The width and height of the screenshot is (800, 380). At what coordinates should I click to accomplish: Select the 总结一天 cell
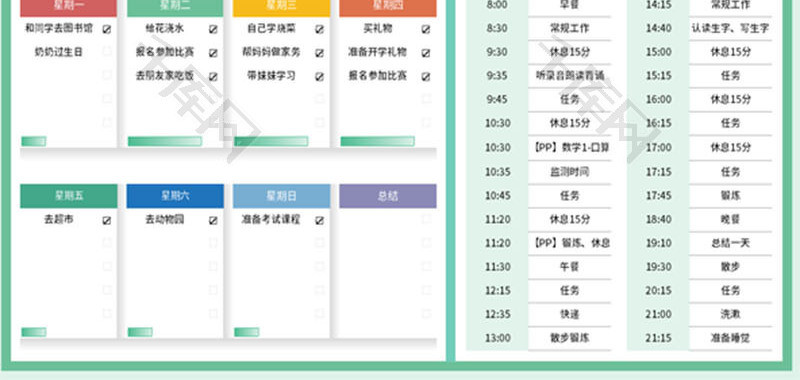tap(730, 243)
